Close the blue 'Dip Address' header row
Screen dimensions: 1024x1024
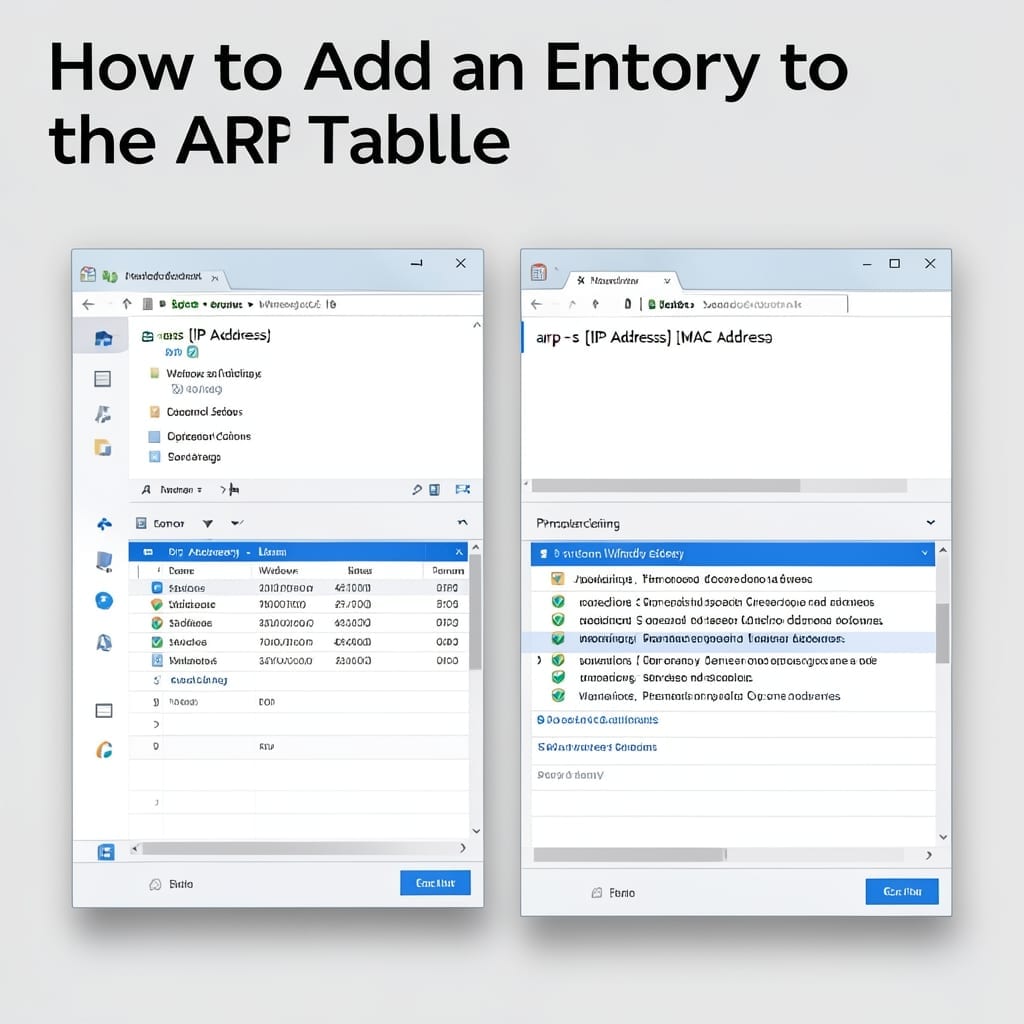459,552
